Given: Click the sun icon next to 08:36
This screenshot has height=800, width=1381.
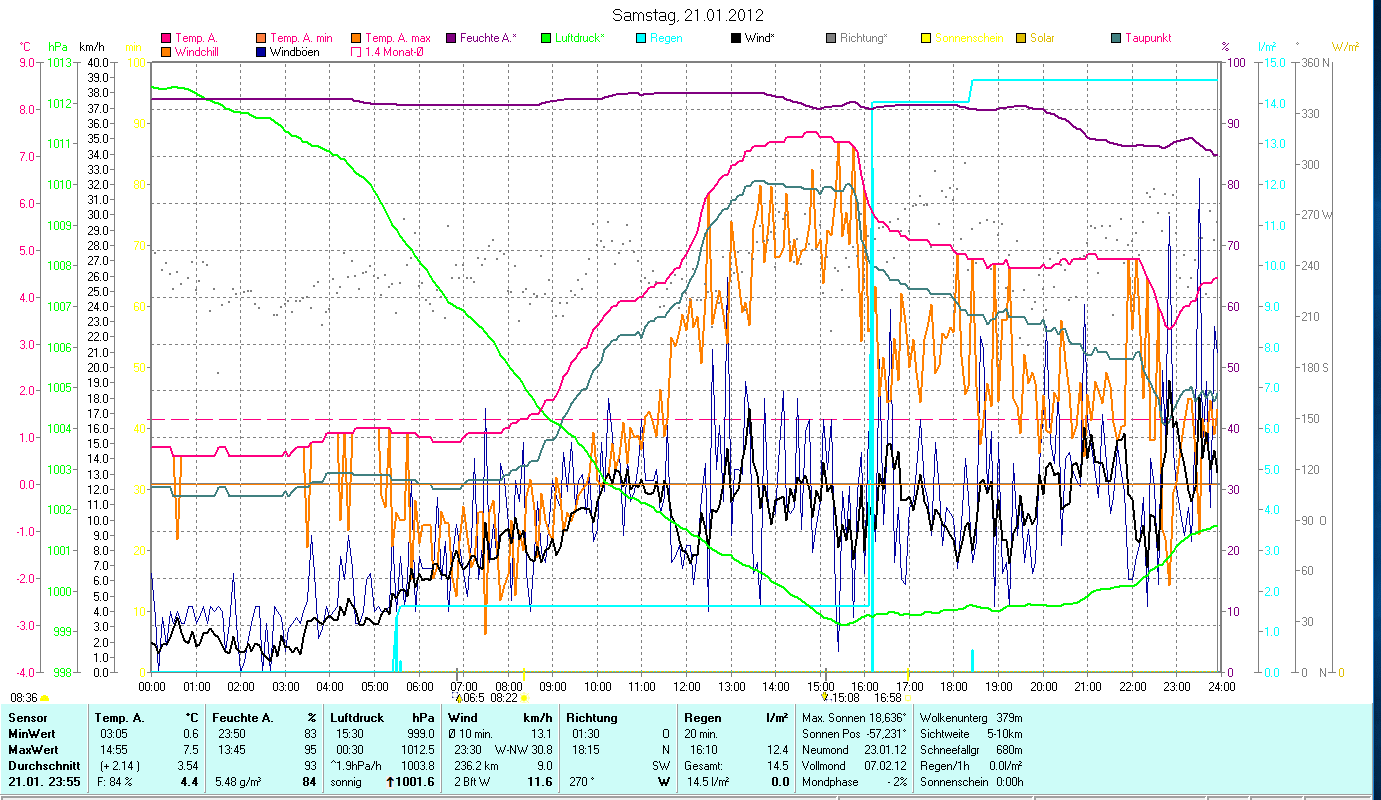Looking at the screenshot, I should [45, 698].
